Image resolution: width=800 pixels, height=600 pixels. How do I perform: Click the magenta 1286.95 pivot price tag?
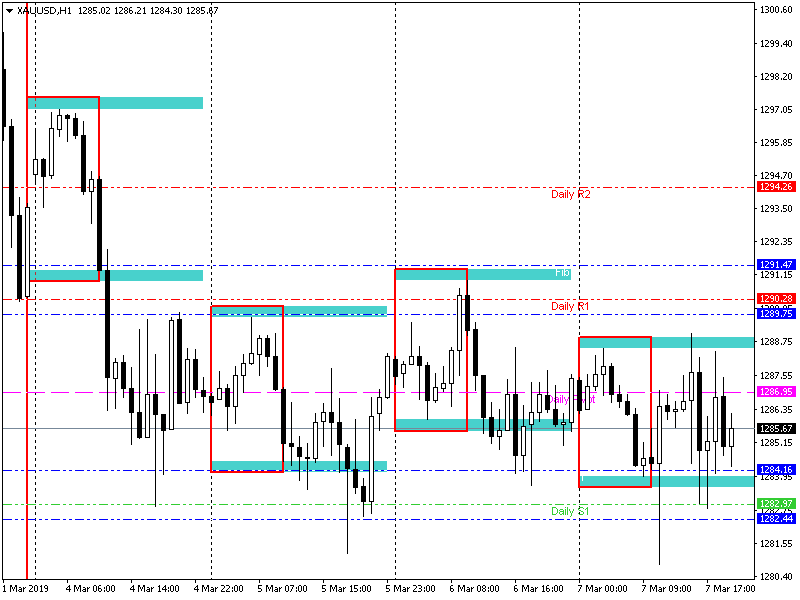coord(776,392)
